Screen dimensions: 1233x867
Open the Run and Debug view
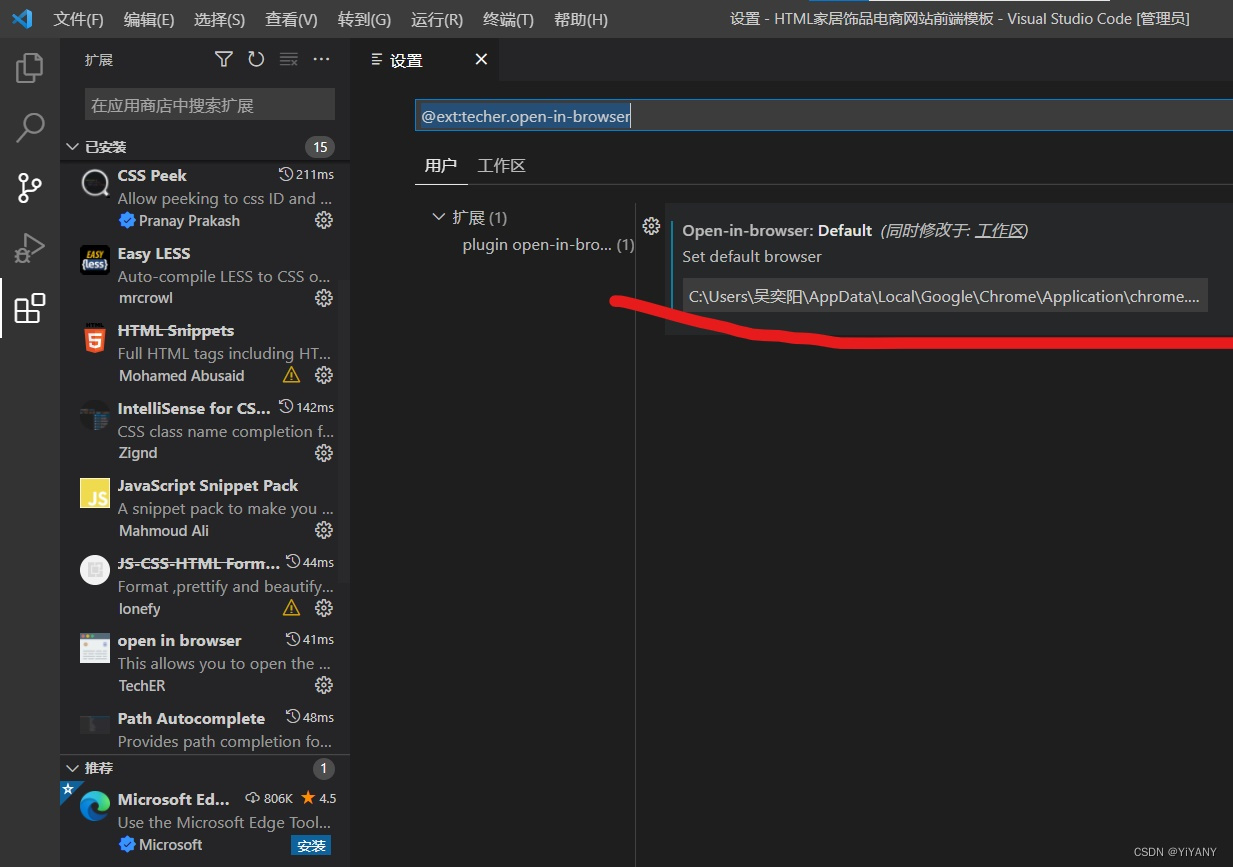click(x=29, y=248)
